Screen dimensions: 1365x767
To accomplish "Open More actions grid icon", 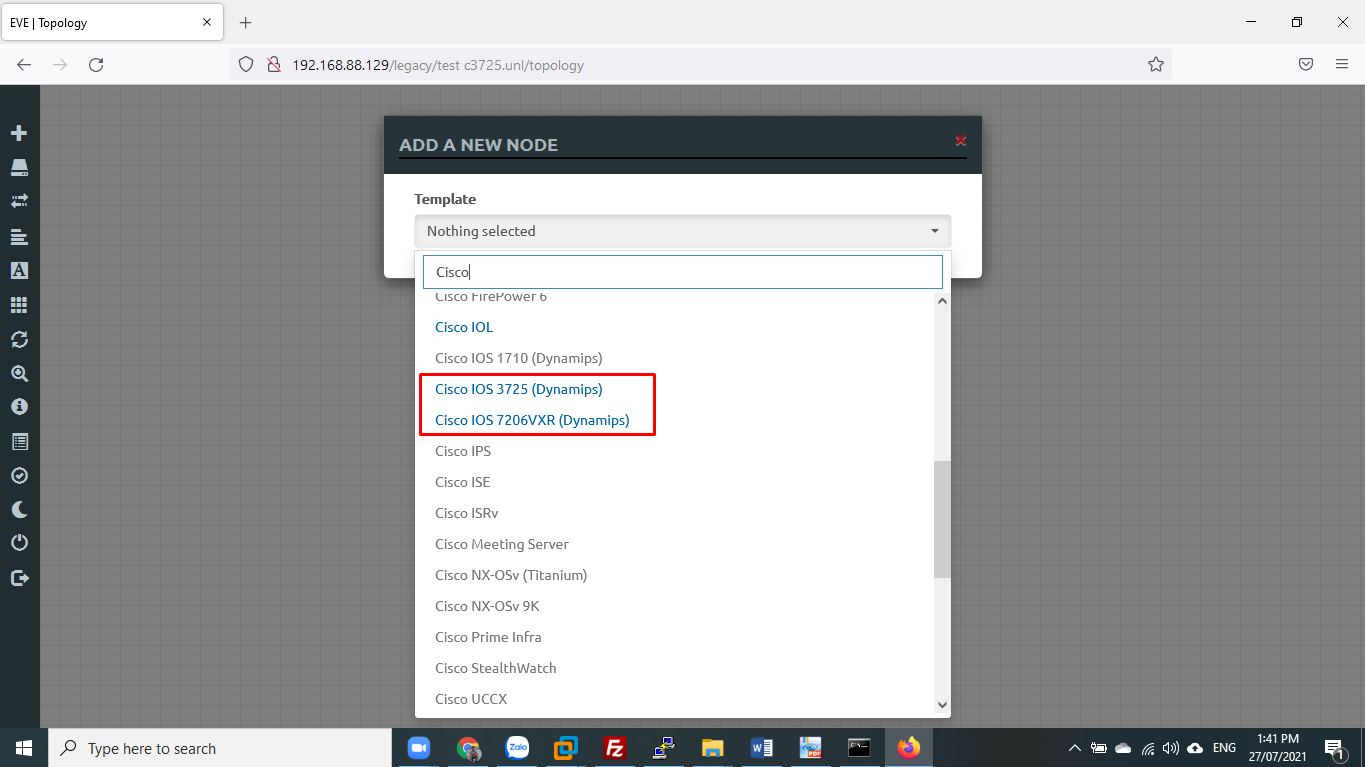I will (x=19, y=305).
